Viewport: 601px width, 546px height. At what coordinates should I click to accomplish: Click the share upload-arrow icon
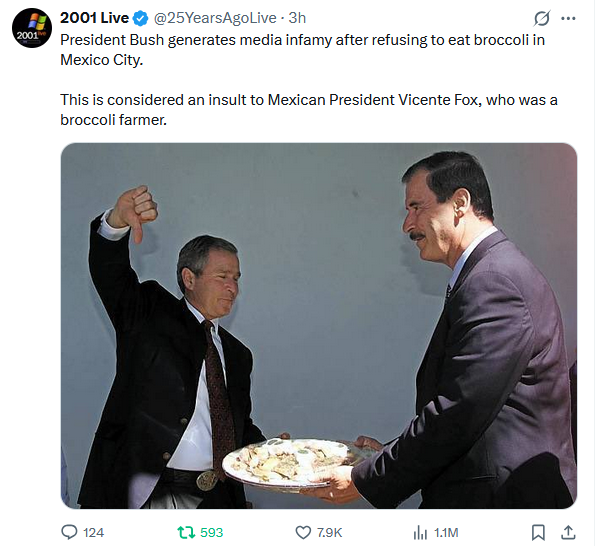tap(568, 532)
